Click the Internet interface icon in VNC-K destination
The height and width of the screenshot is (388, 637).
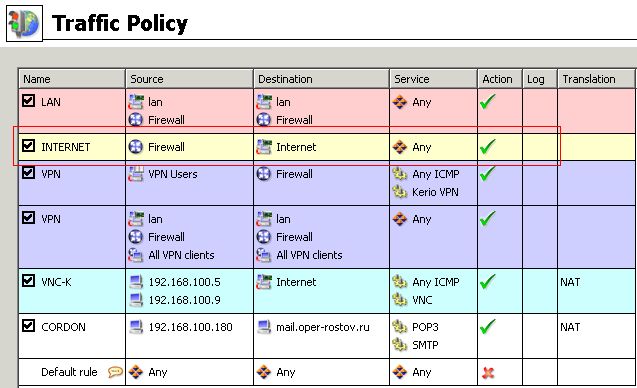coord(264,282)
